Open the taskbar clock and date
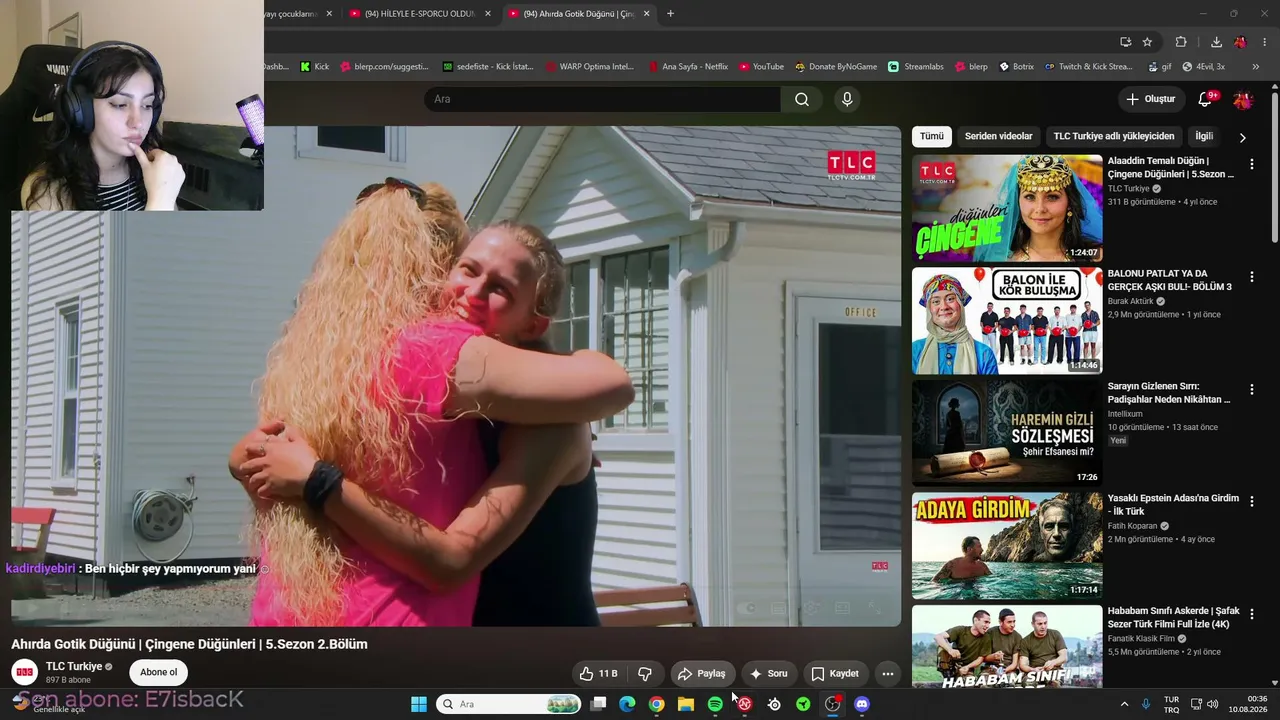The height and width of the screenshot is (720, 1280). tap(1248, 704)
